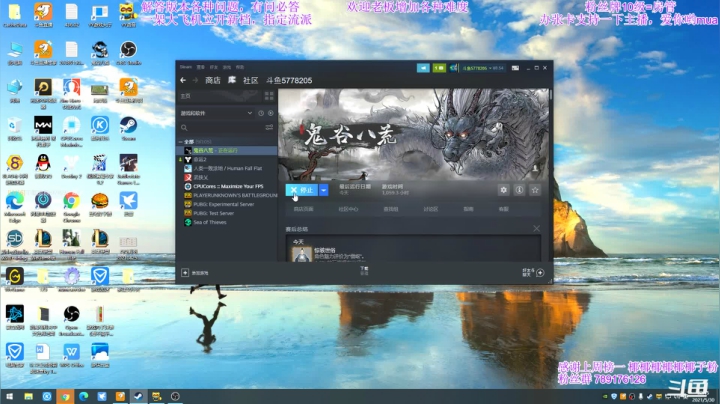Open the 查找组 link

coord(391,209)
